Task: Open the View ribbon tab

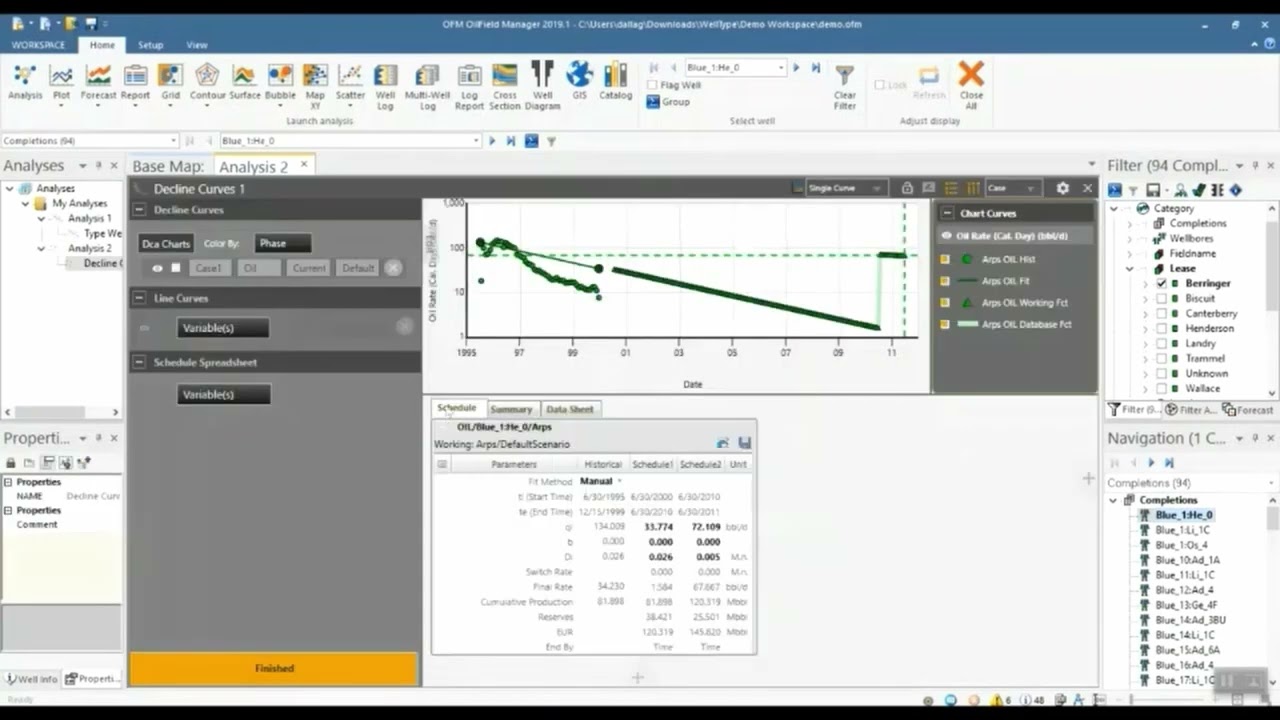Action: (196, 45)
